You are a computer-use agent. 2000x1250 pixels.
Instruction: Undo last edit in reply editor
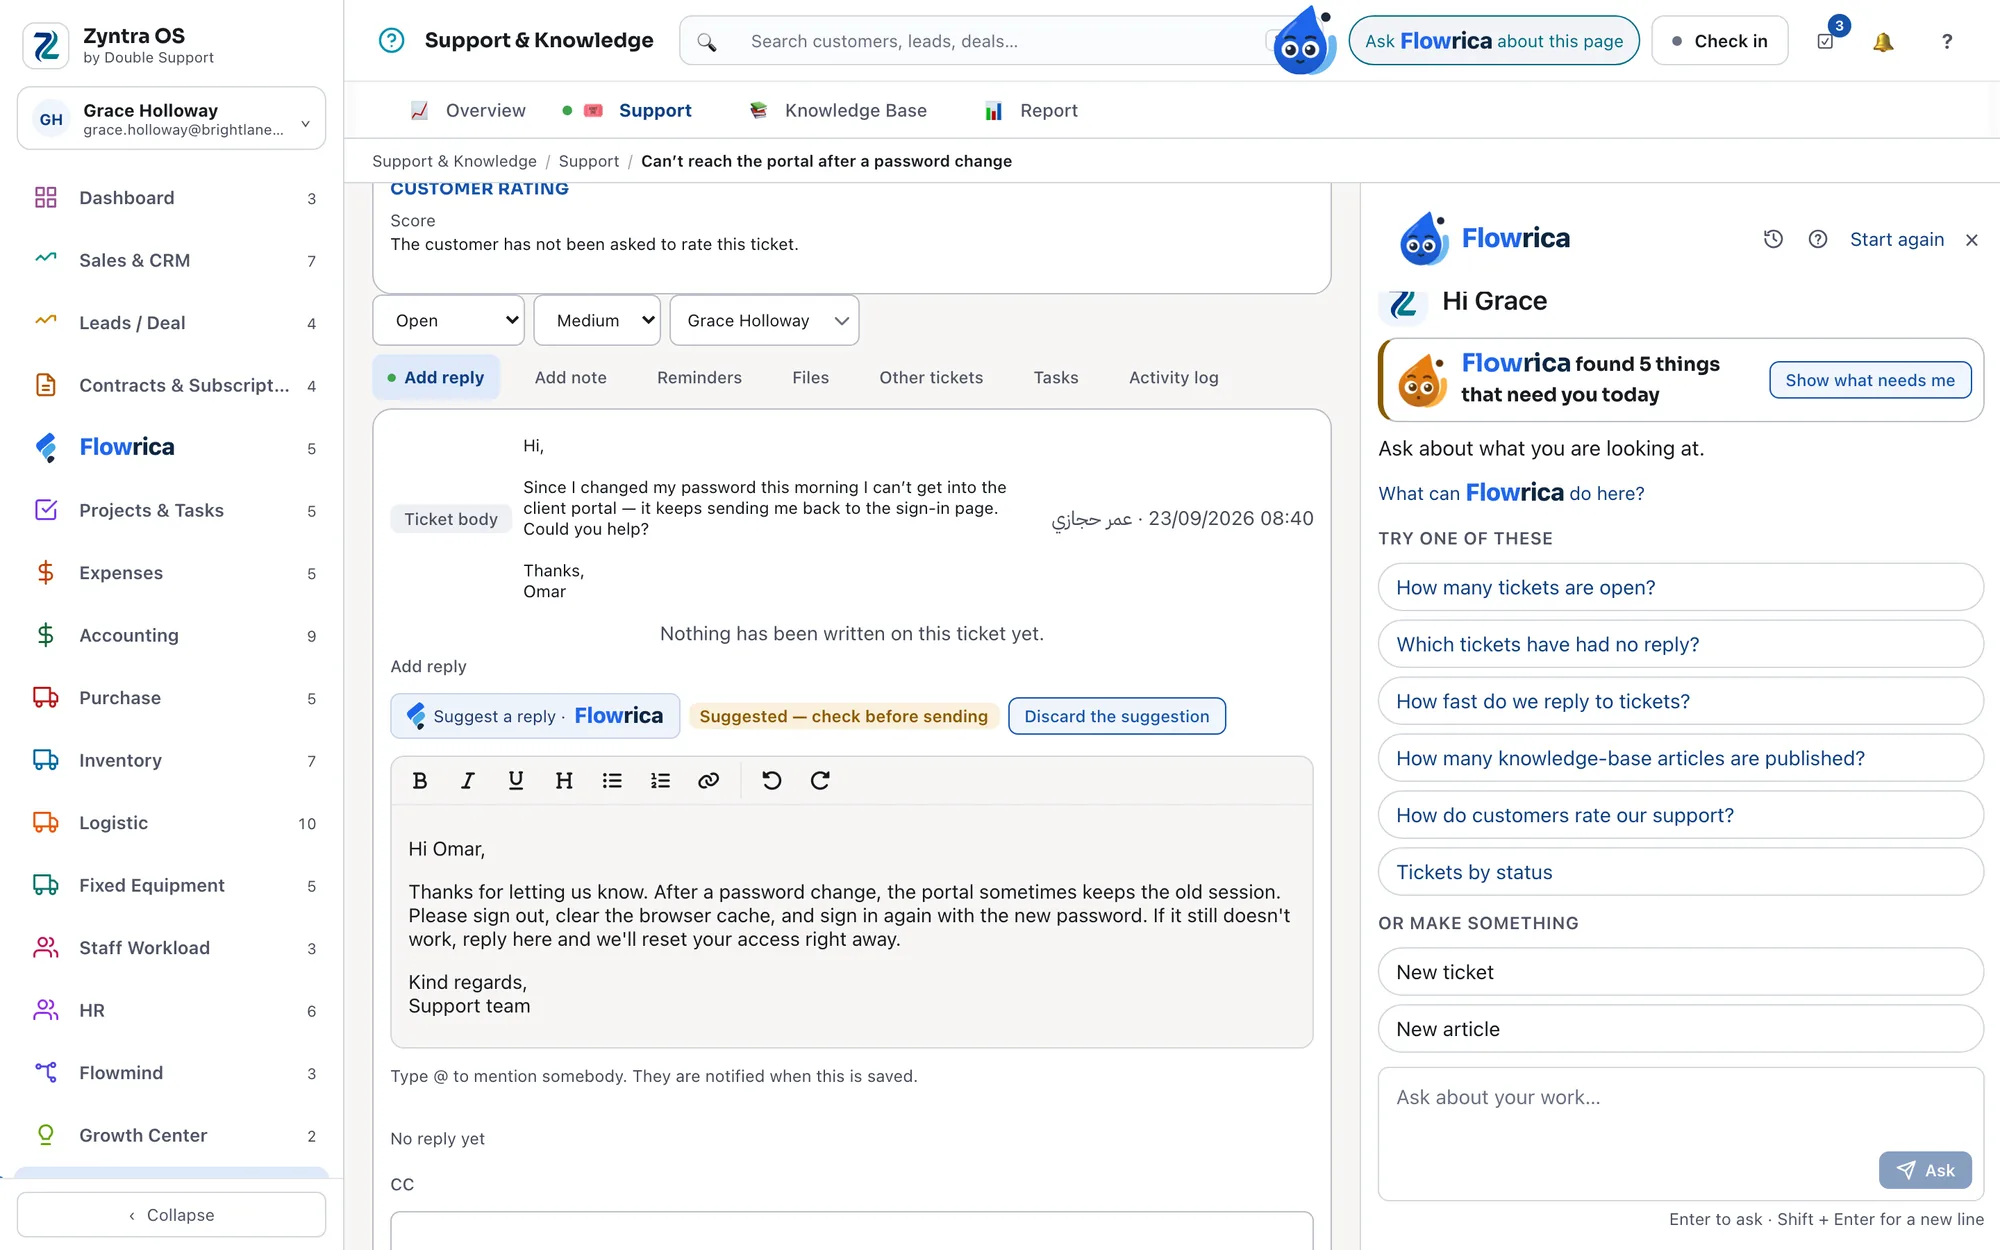[771, 781]
